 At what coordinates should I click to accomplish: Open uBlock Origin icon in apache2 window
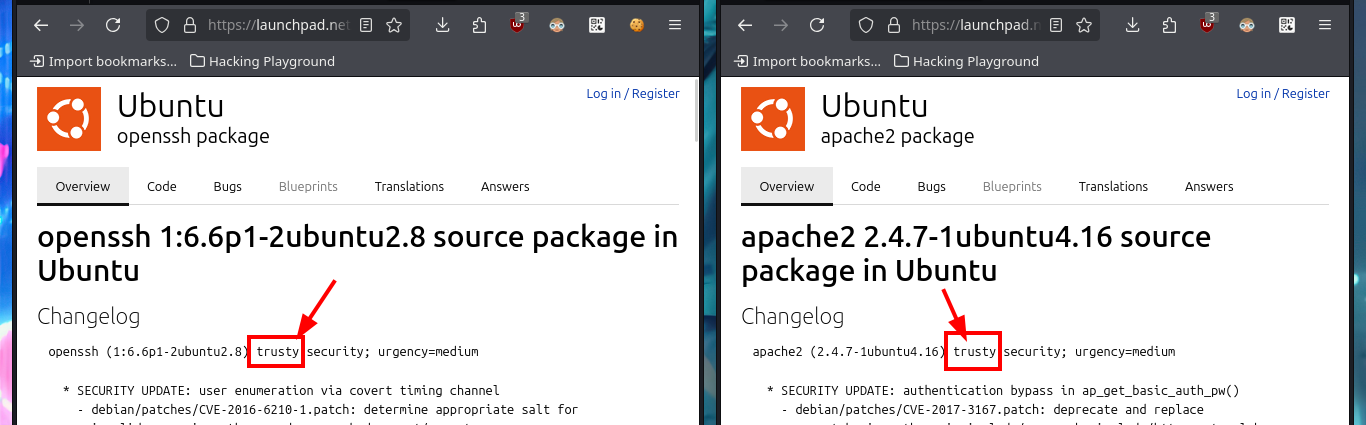click(x=1209, y=24)
